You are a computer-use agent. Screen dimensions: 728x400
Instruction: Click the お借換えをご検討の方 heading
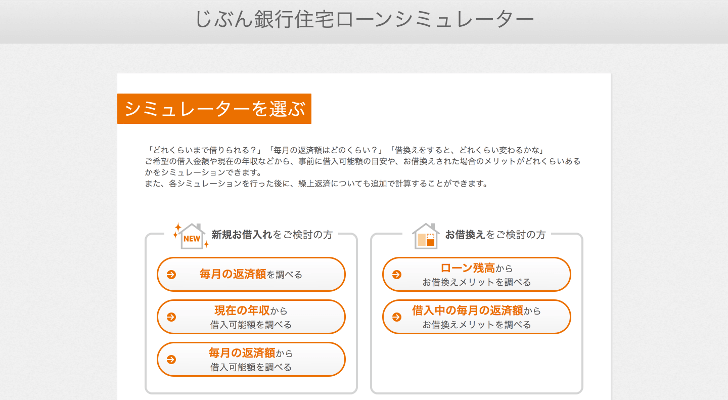tap(495, 235)
